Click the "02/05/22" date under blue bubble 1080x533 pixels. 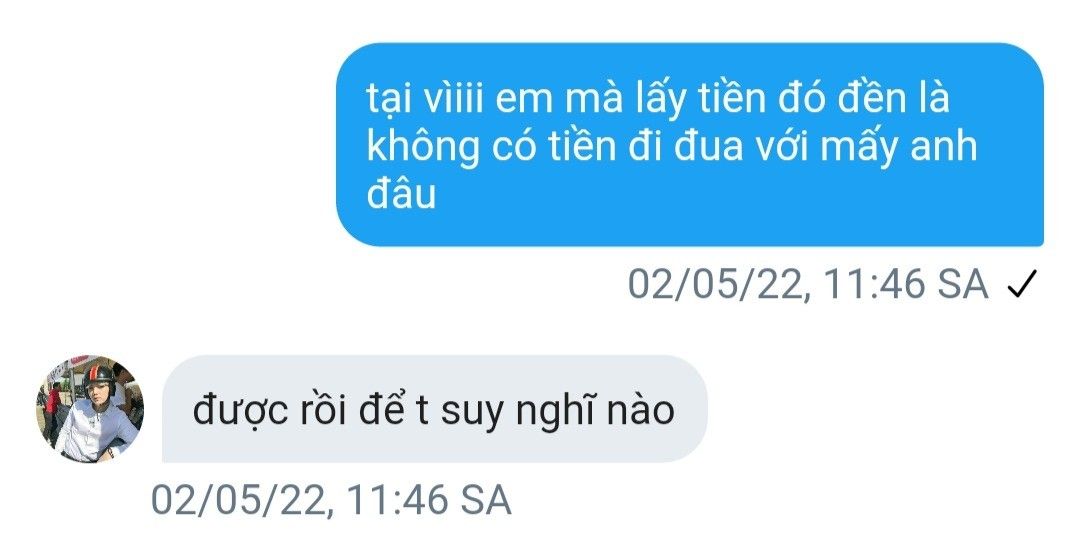click(718, 284)
